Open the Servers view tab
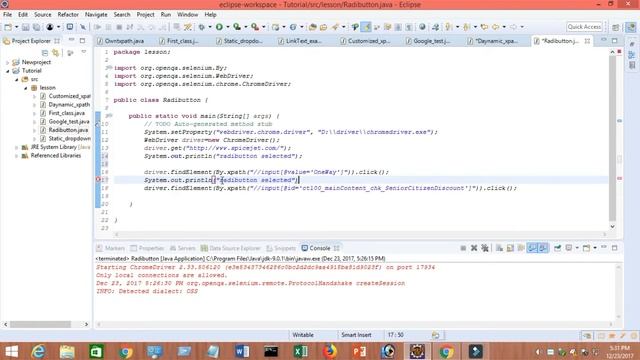 point(182,248)
